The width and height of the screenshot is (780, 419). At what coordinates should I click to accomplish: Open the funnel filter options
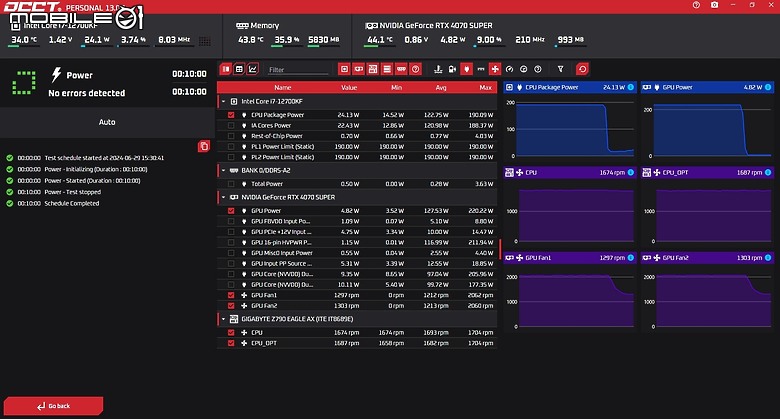561,69
